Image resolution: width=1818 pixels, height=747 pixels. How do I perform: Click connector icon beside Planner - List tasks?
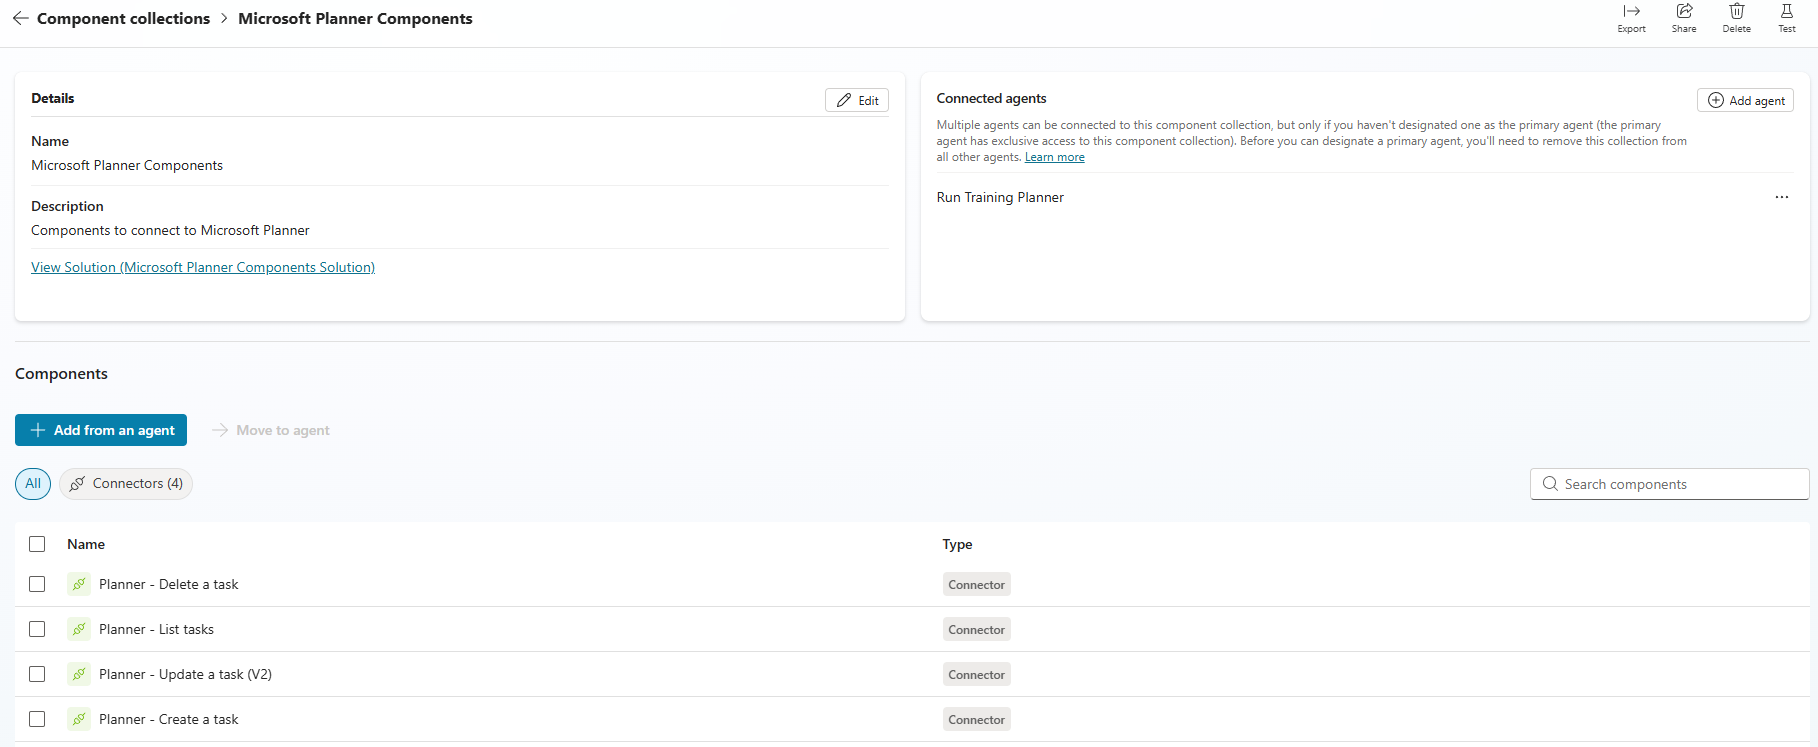[79, 629]
